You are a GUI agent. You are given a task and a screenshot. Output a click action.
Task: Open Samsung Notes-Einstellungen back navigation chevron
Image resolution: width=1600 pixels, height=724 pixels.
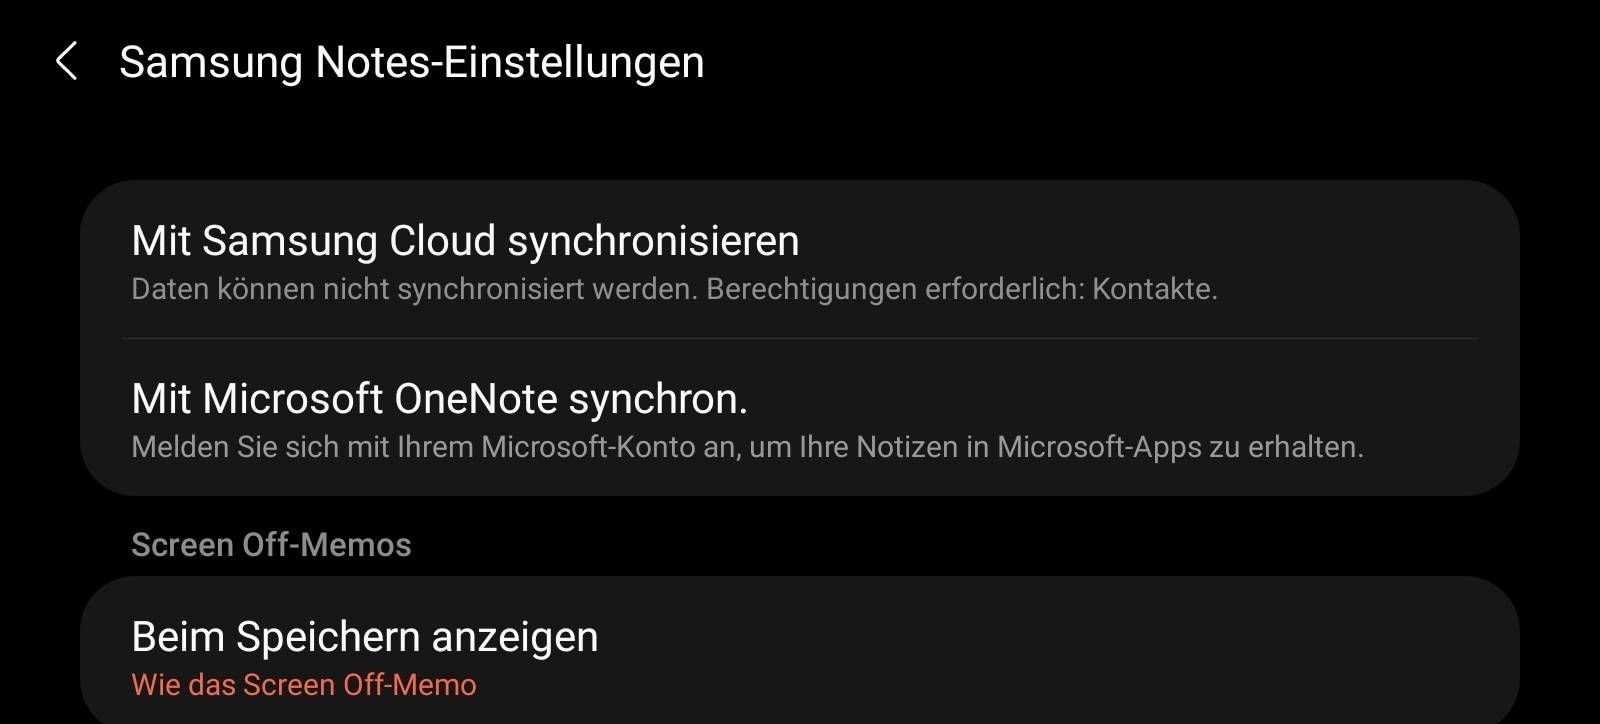point(67,62)
